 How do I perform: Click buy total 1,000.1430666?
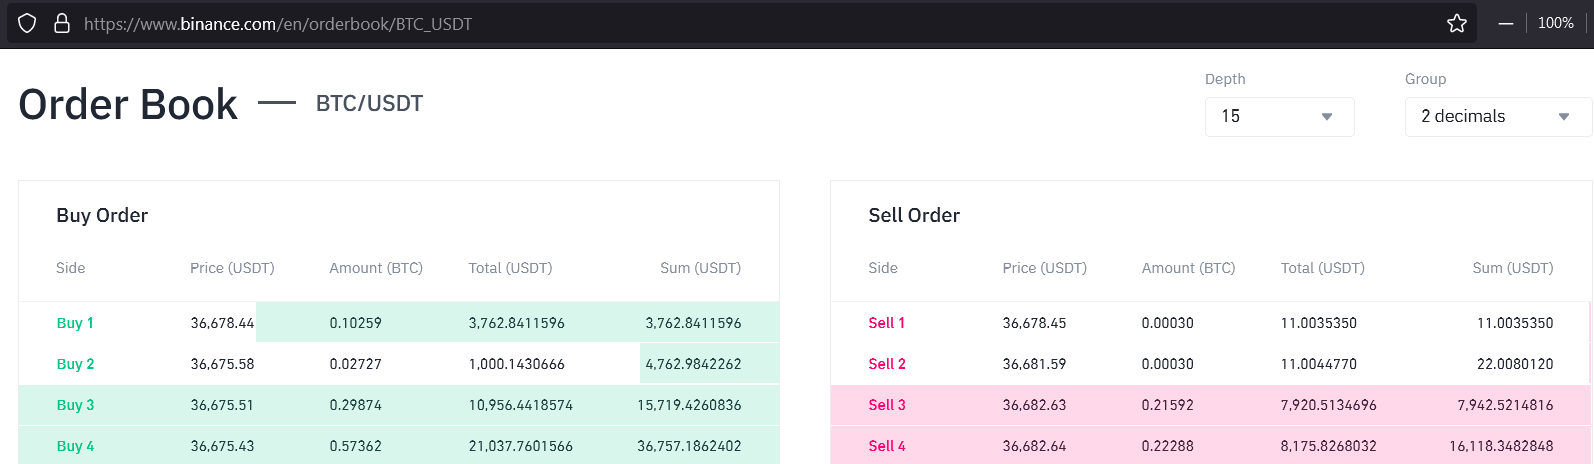(516, 364)
